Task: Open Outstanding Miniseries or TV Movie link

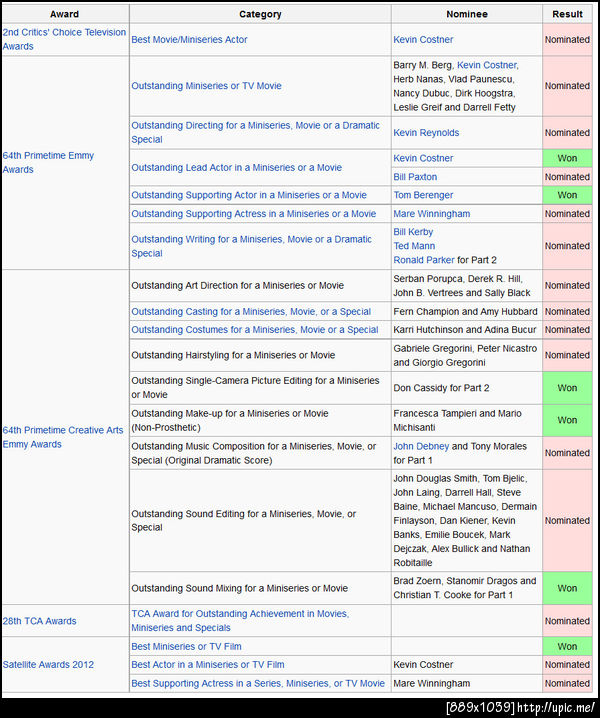Action: (x=206, y=86)
